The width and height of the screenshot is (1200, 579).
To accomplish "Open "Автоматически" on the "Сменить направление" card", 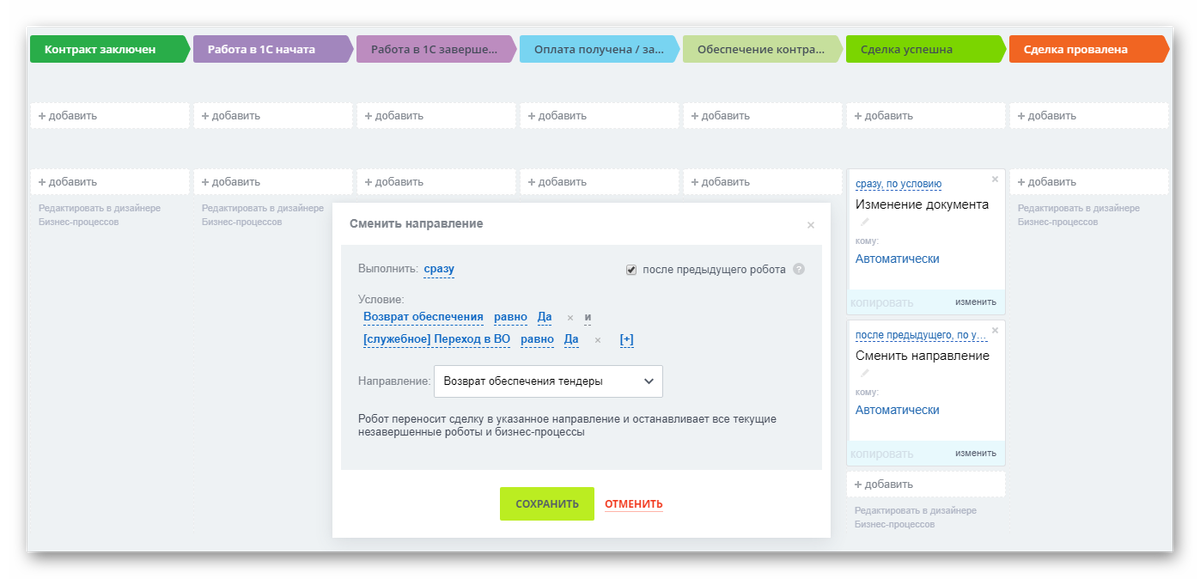I will [900, 409].
